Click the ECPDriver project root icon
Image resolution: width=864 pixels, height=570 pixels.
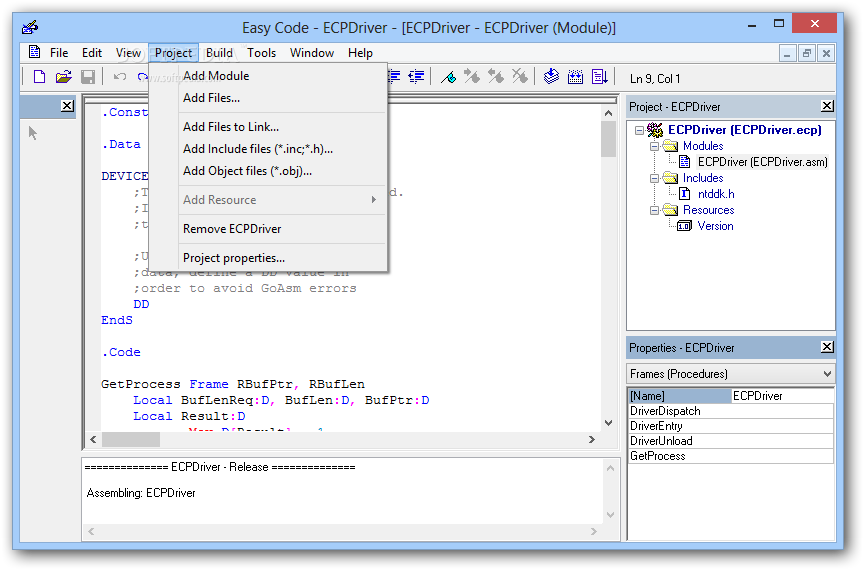point(655,130)
